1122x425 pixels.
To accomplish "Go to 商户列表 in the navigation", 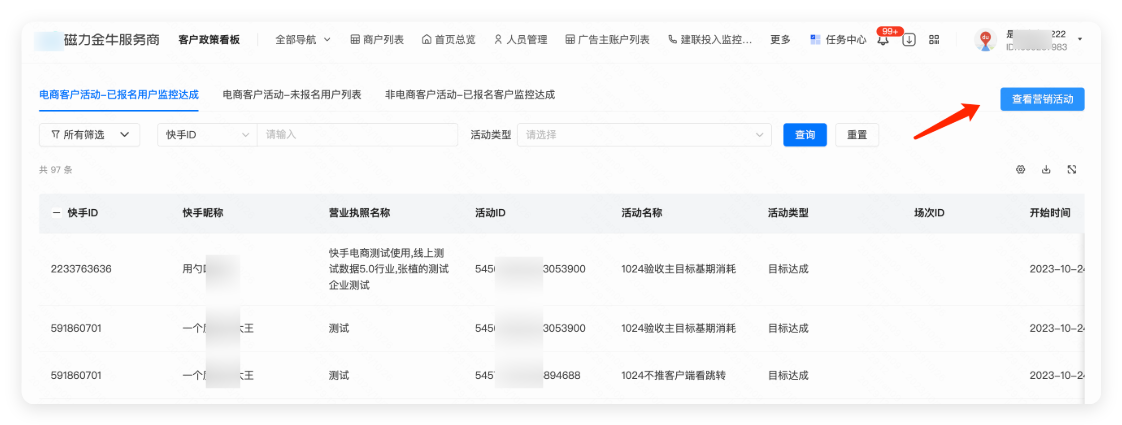I will pos(377,40).
